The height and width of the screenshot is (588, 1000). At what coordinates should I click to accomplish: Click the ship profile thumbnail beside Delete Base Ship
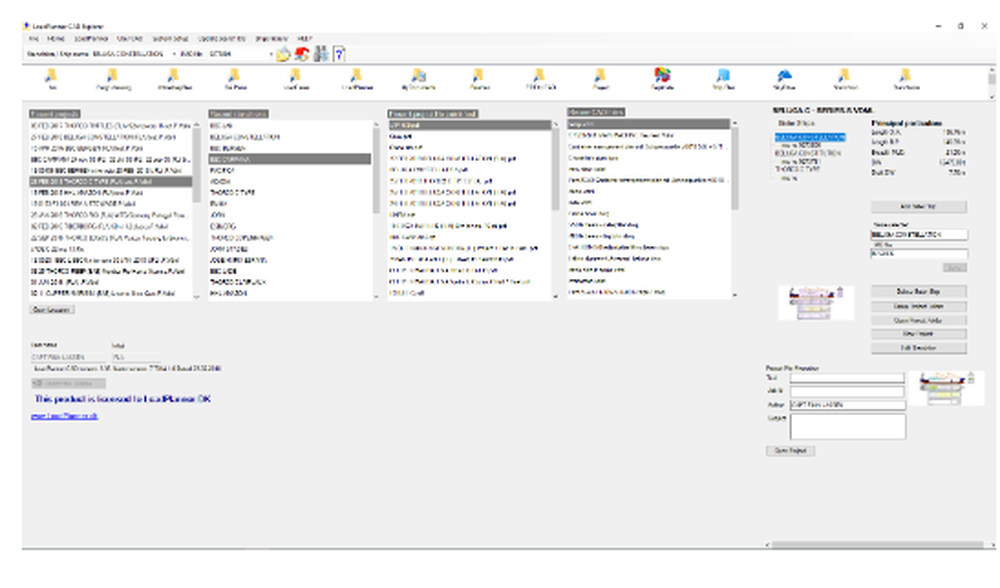click(x=816, y=302)
